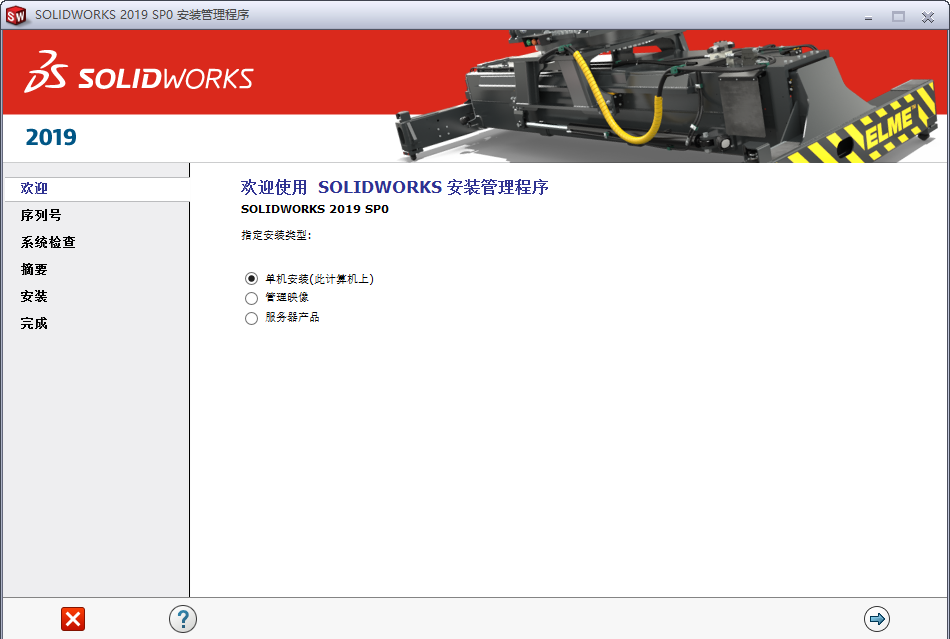Go to the 序列号 step

coord(41,216)
